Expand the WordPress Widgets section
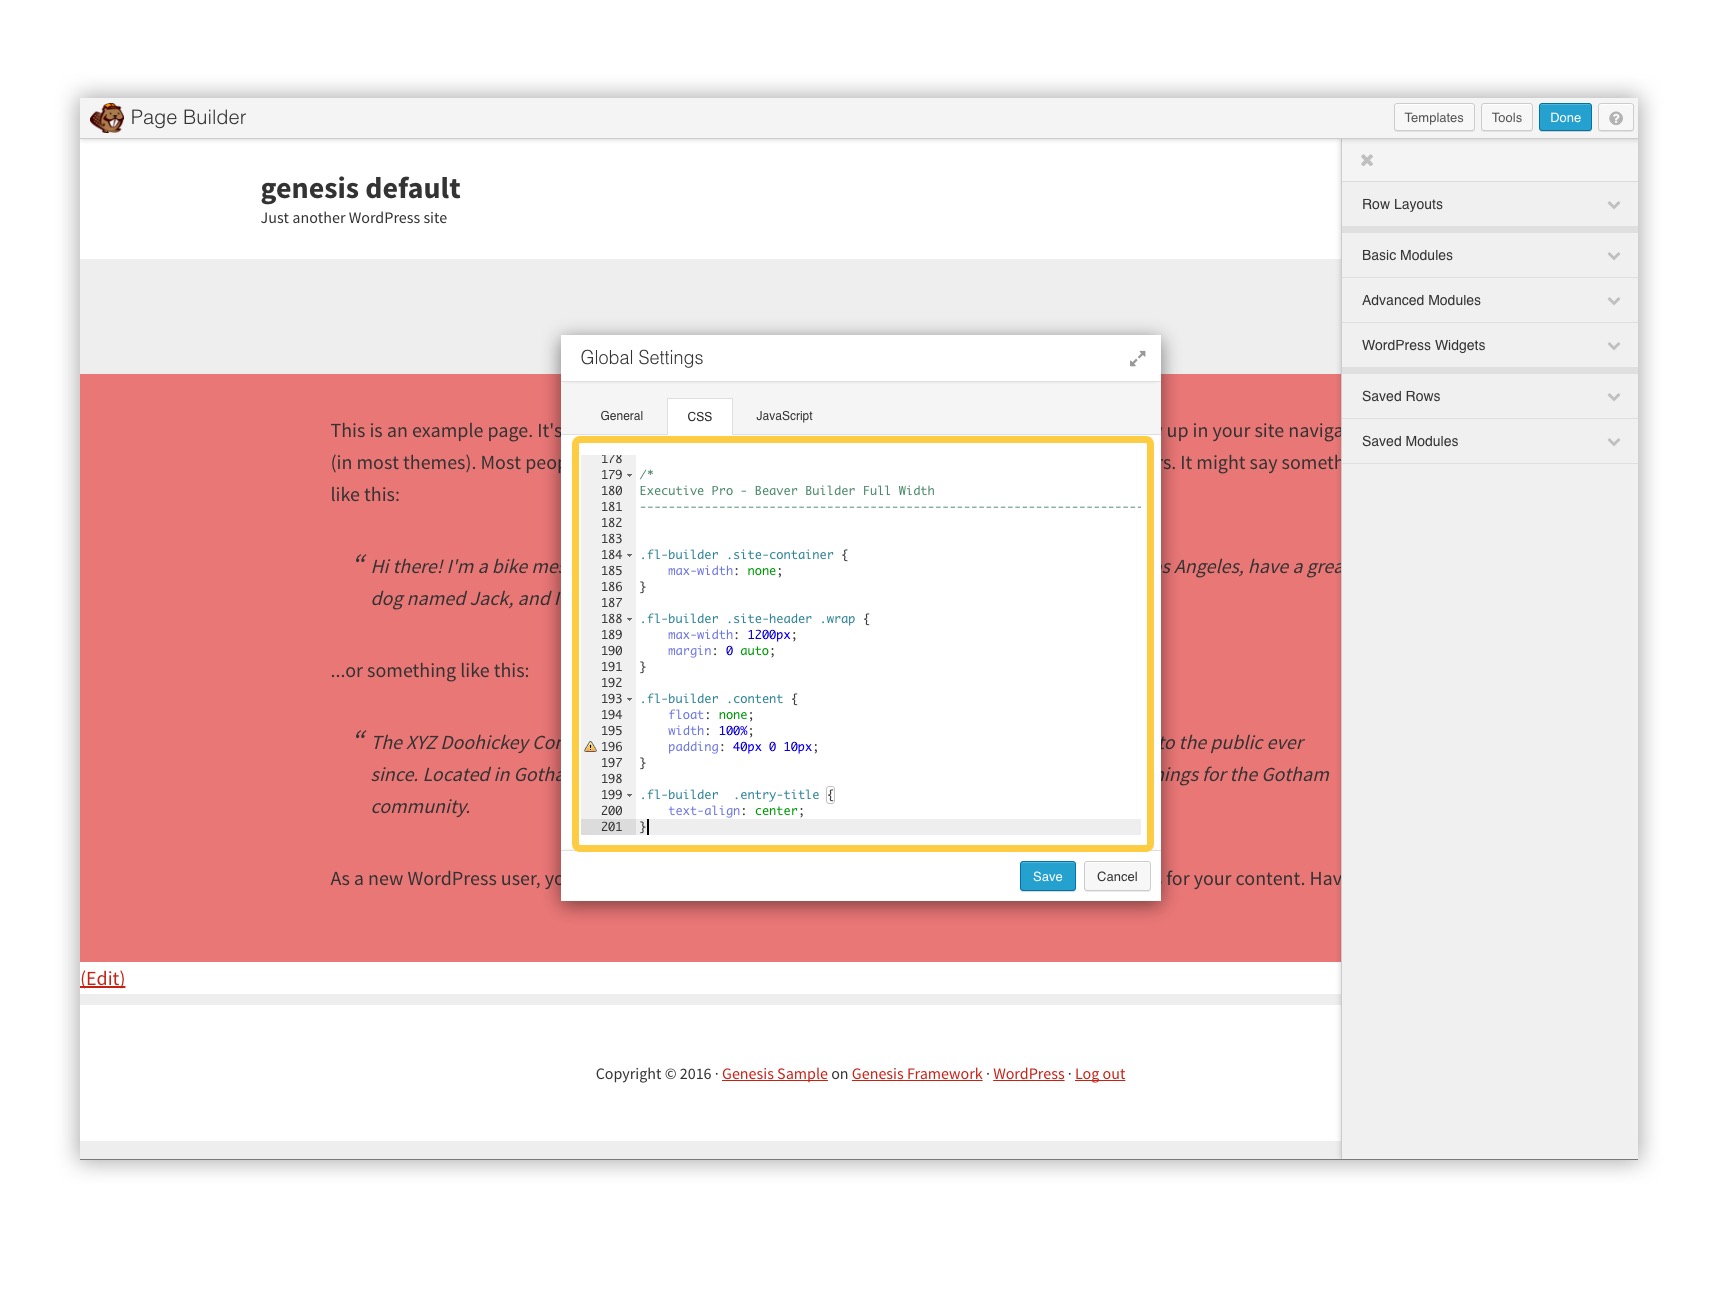This screenshot has width=1717, height=1300. pyautogui.click(x=1489, y=345)
